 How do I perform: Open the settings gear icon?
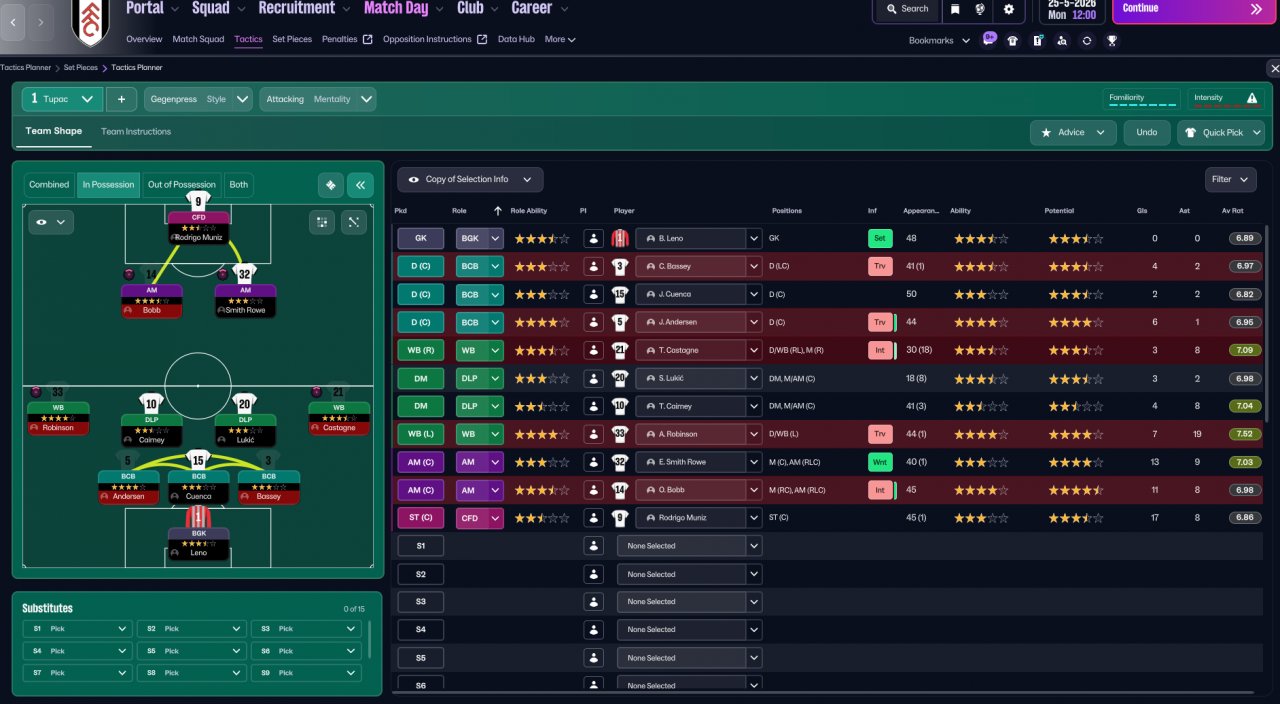(1008, 9)
